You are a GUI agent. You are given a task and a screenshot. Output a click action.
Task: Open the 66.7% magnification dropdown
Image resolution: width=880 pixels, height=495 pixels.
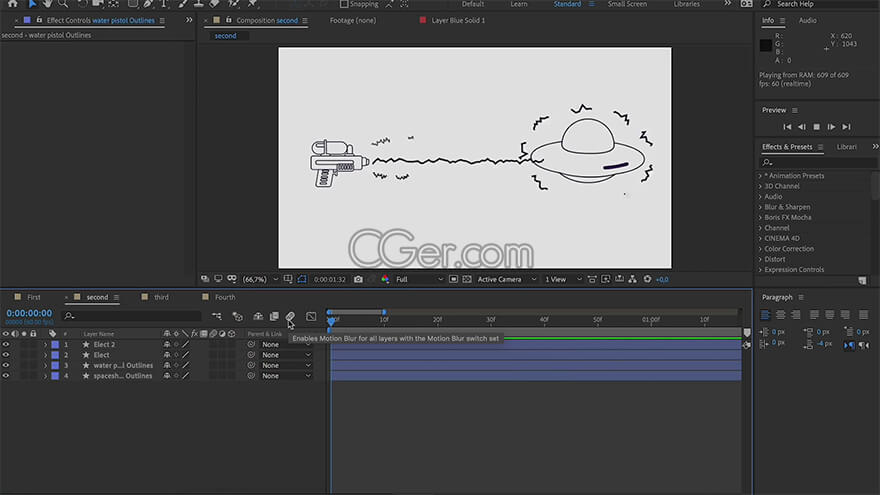[x=260, y=279]
